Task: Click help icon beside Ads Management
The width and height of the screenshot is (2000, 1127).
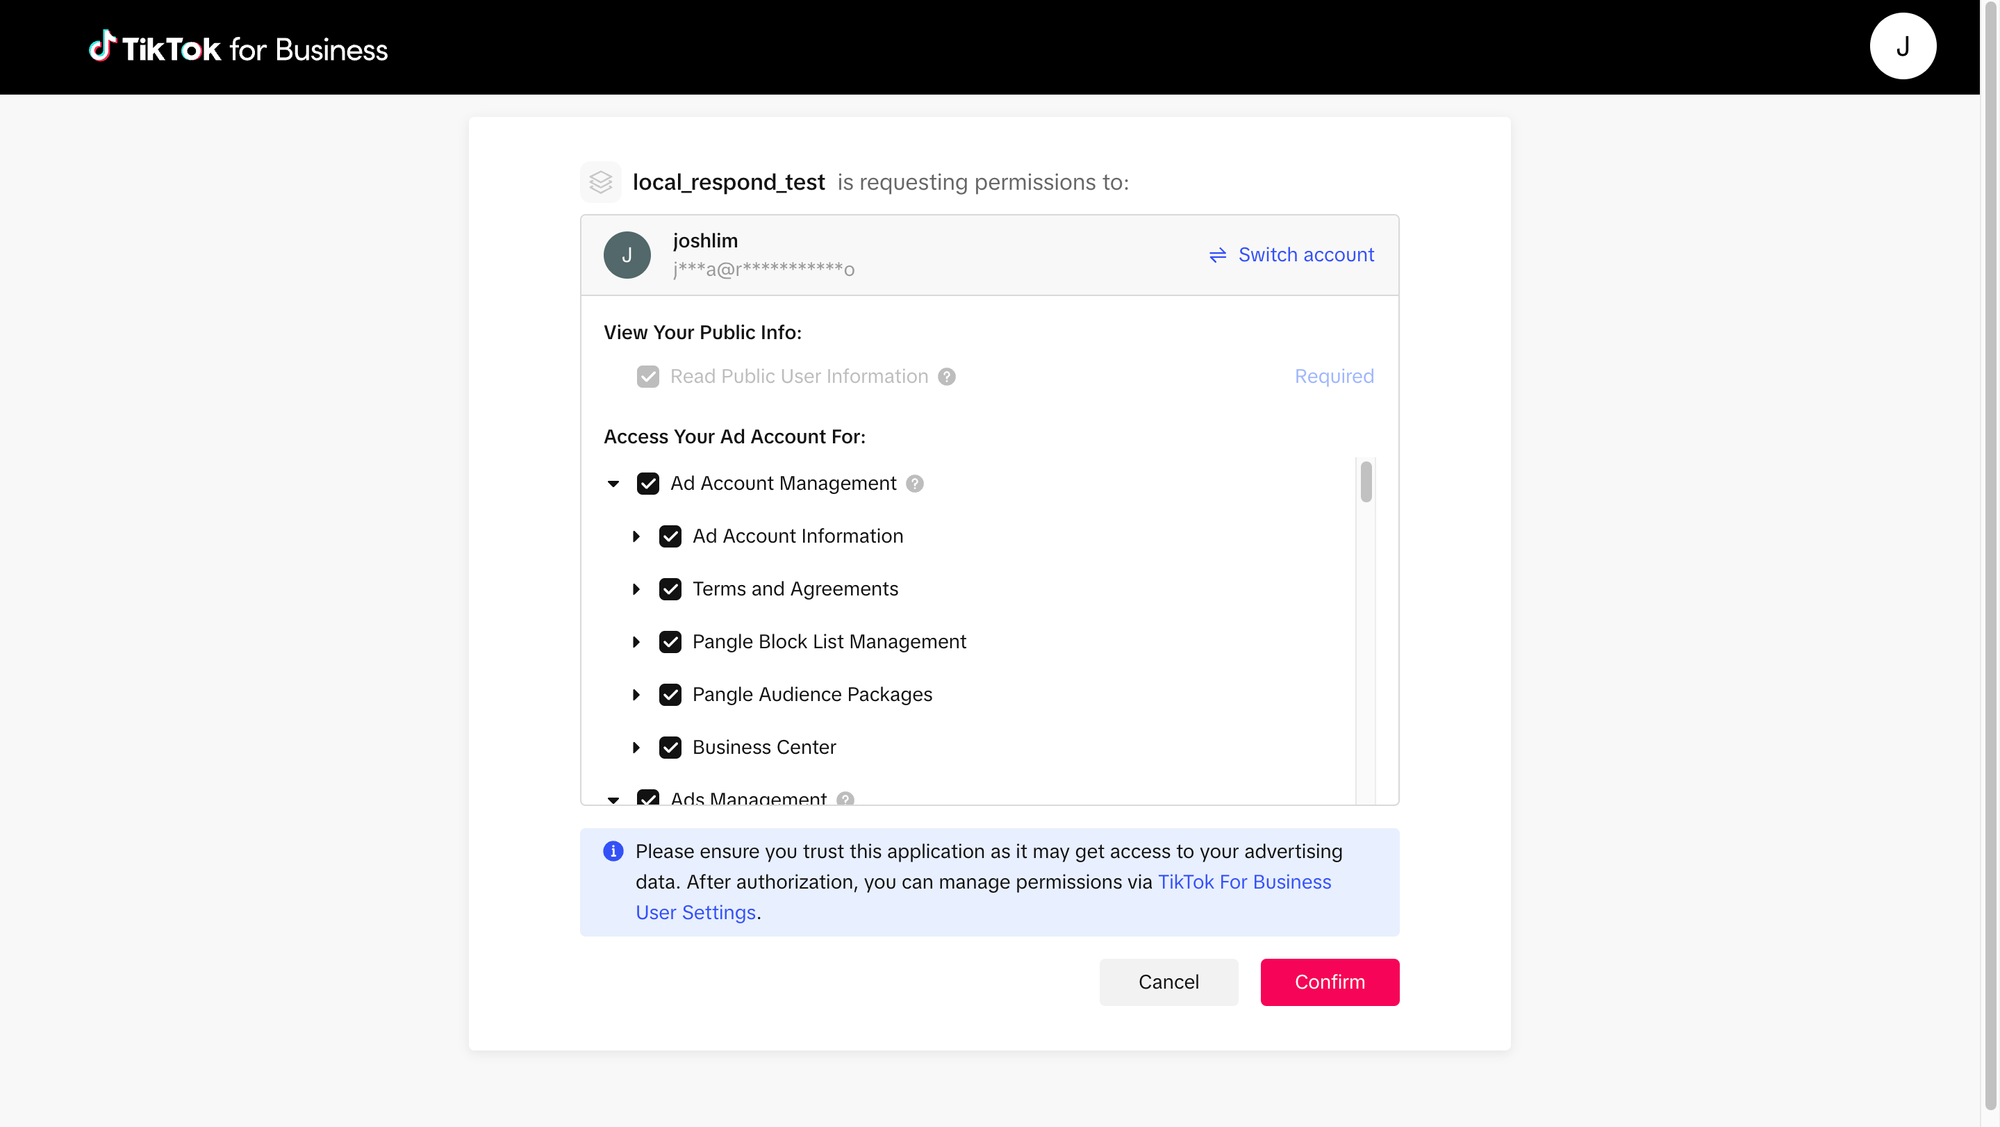Action: click(845, 799)
